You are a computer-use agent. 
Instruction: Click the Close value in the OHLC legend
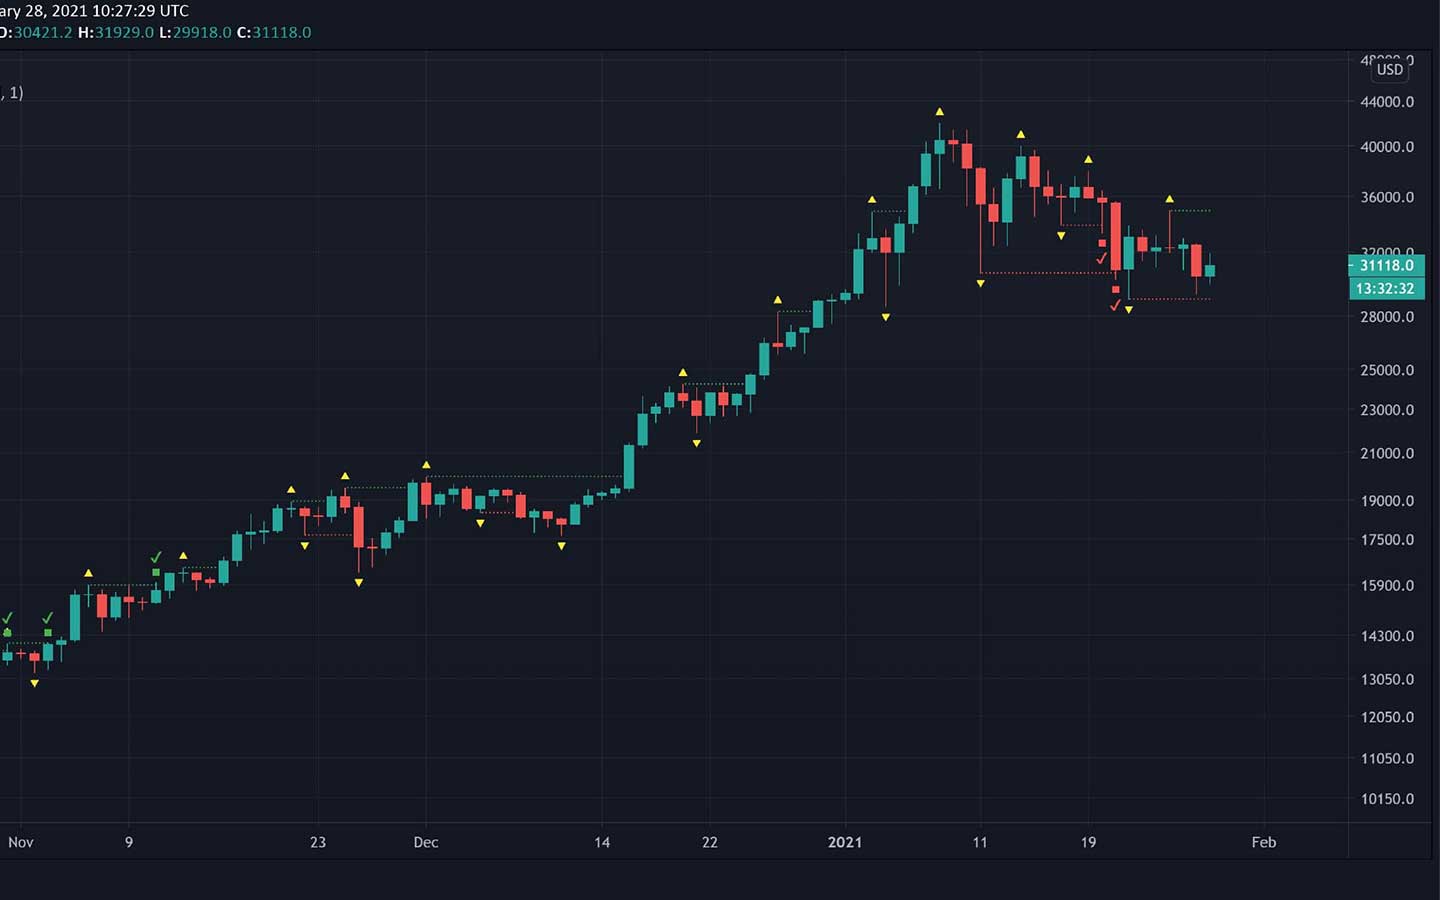[x=281, y=32]
